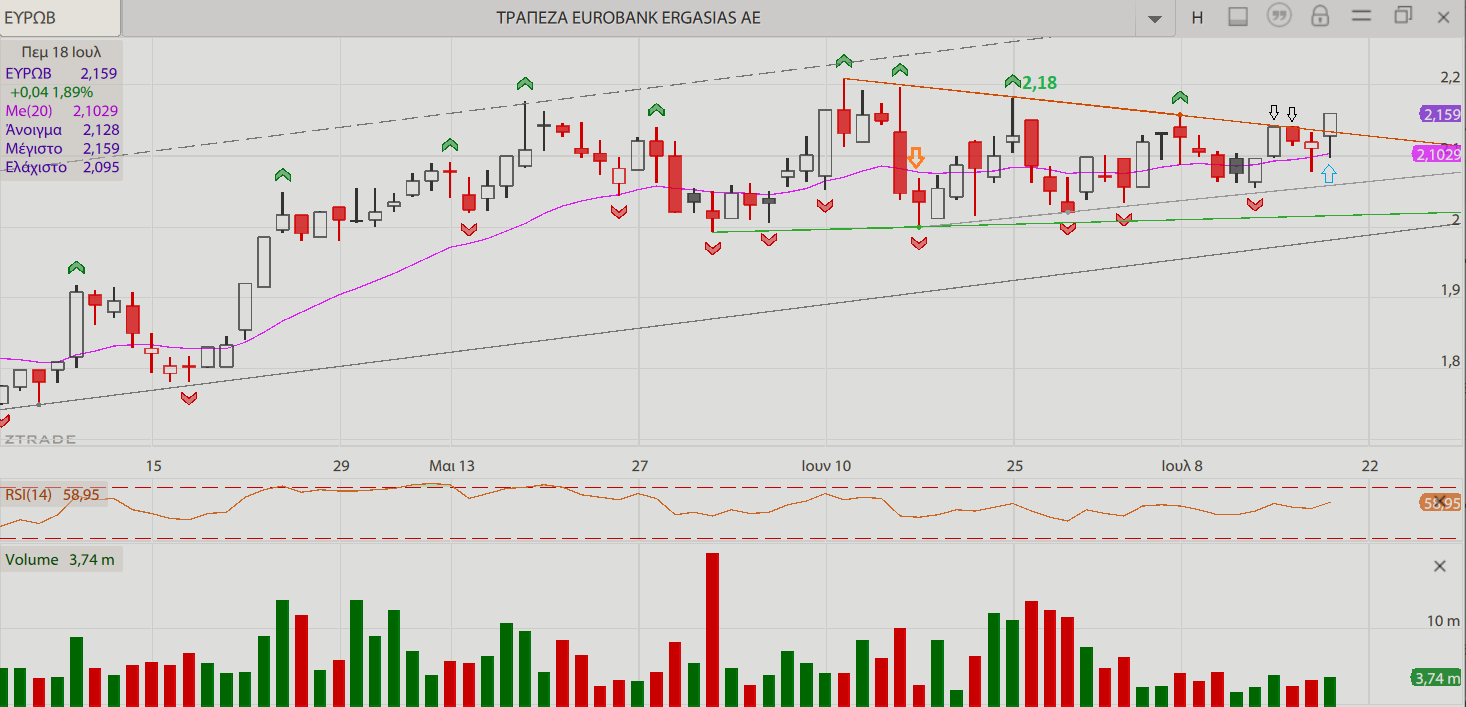The width and height of the screenshot is (1466, 707).
Task: Click the +0,04 1,89% change value
Action: click(51, 92)
